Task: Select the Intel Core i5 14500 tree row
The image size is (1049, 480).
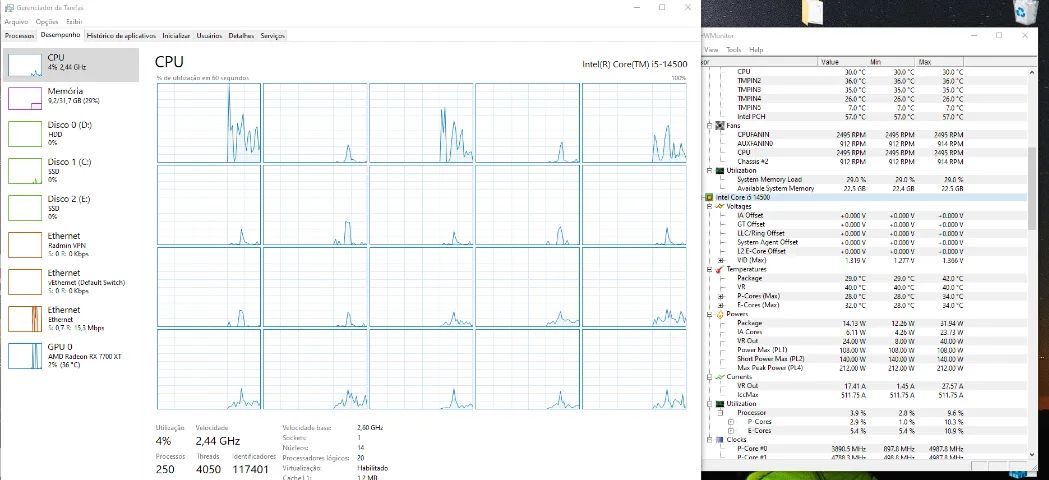Action: click(864, 197)
